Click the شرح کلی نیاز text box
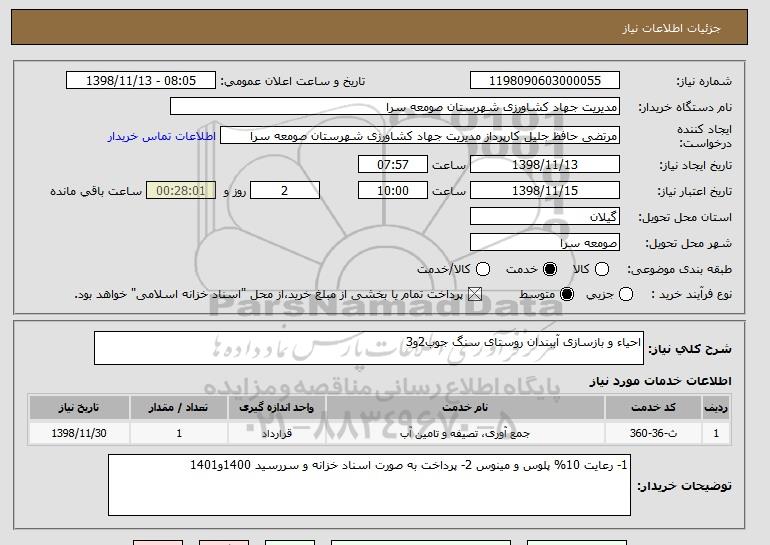Image resolution: width=770 pixels, height=545 pixels. 369,348
